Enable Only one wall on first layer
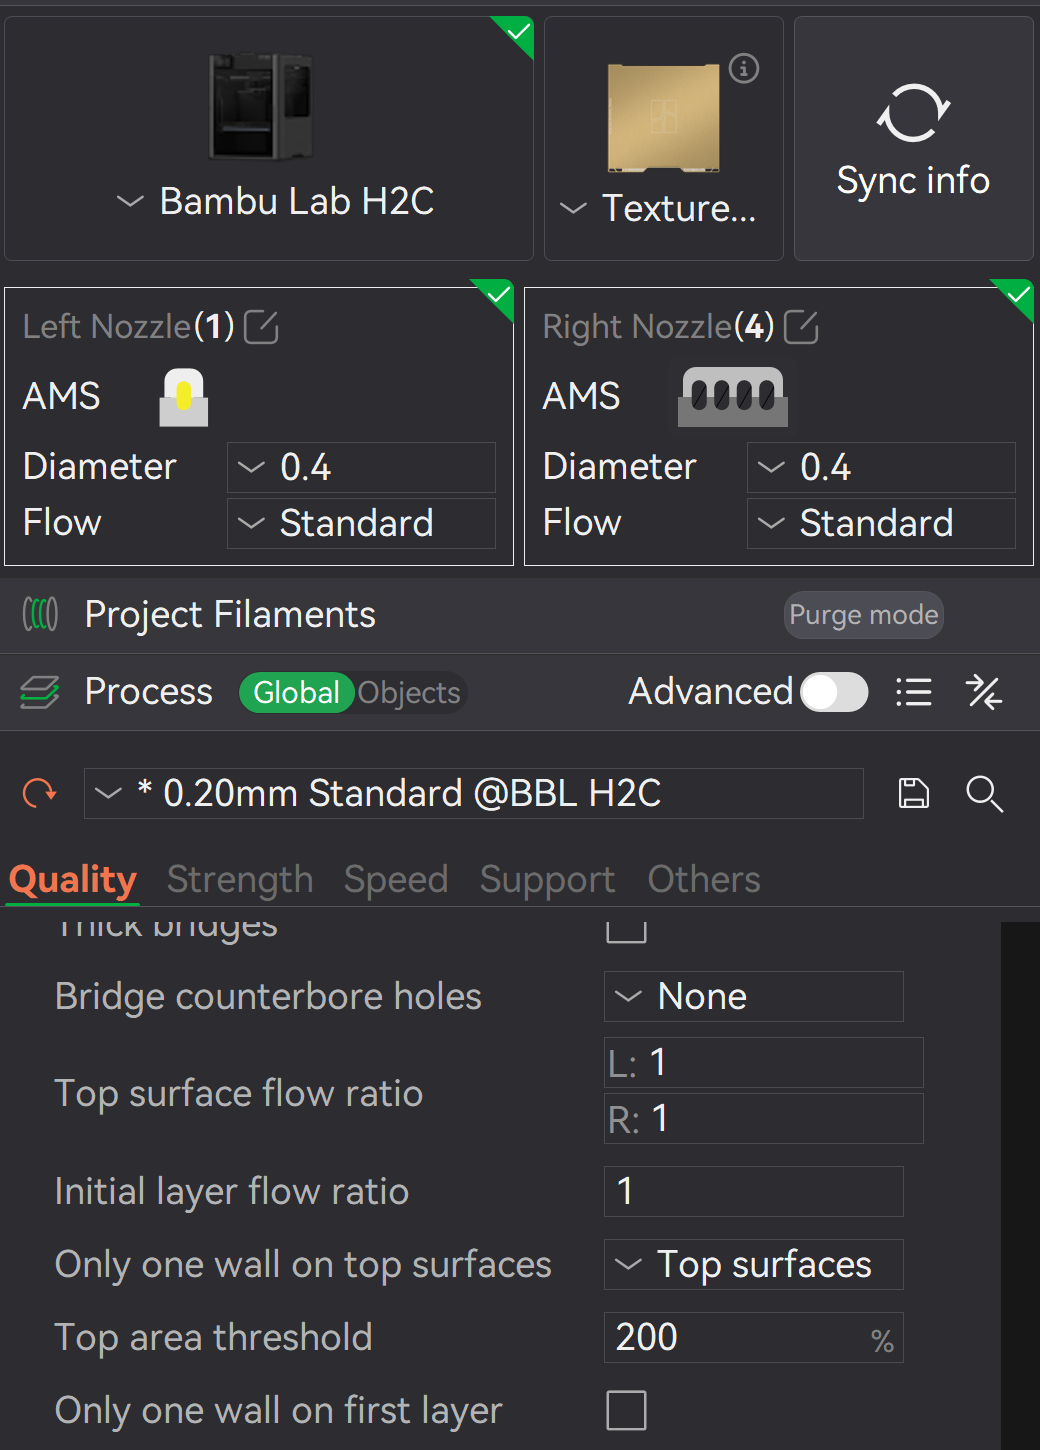1040x1450 pixels. point(627,1410)
